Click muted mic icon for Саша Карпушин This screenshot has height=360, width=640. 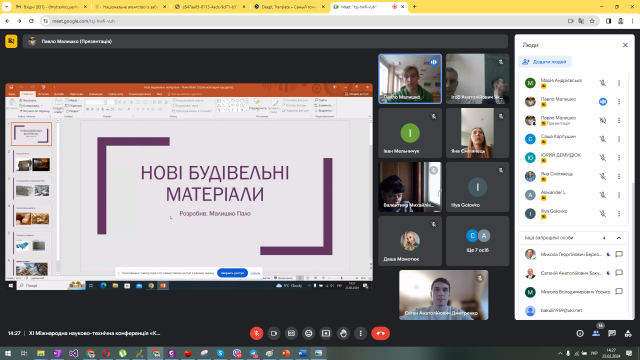click(x=602, y=139)
